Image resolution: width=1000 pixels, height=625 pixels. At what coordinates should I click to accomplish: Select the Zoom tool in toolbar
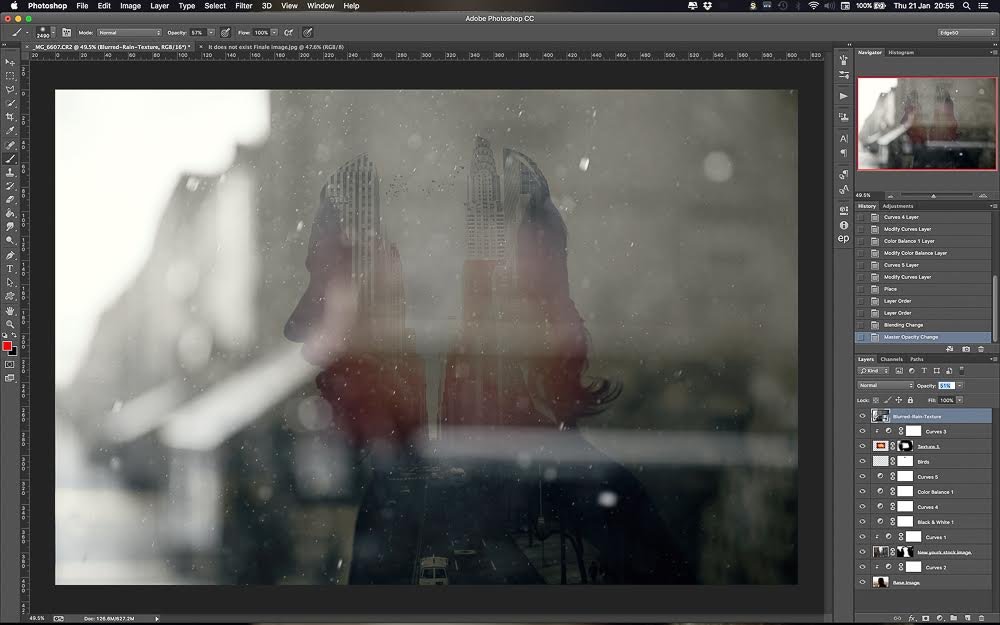[10, 324]
